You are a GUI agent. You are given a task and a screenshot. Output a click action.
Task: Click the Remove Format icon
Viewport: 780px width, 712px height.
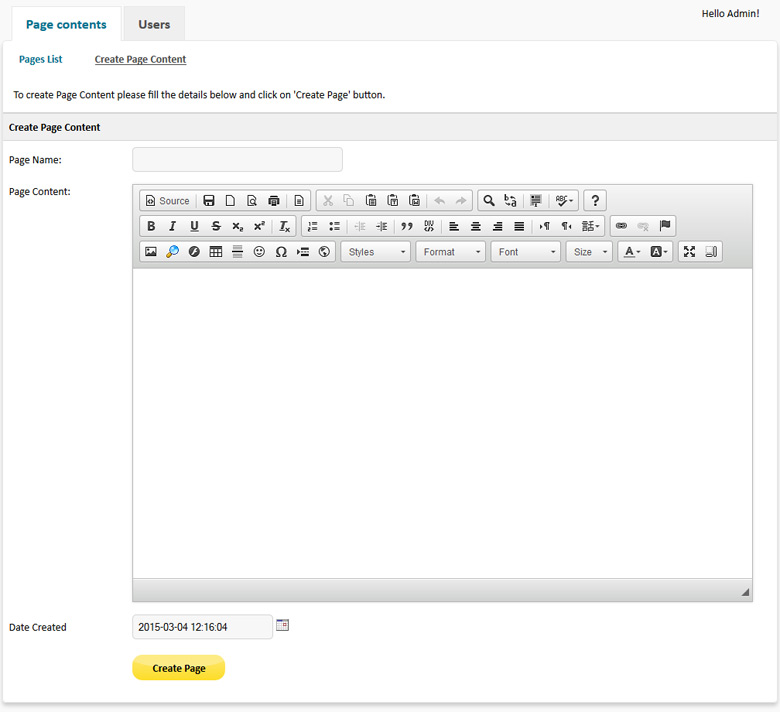285,226
